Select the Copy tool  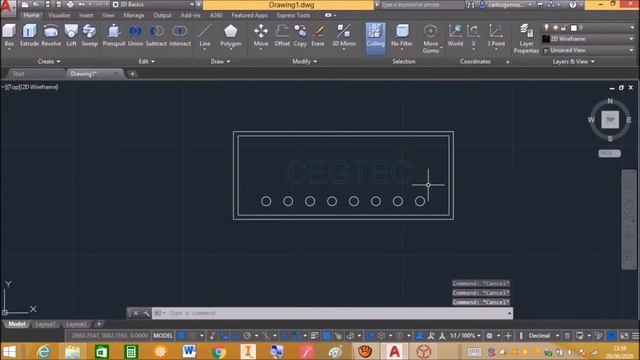300,35
